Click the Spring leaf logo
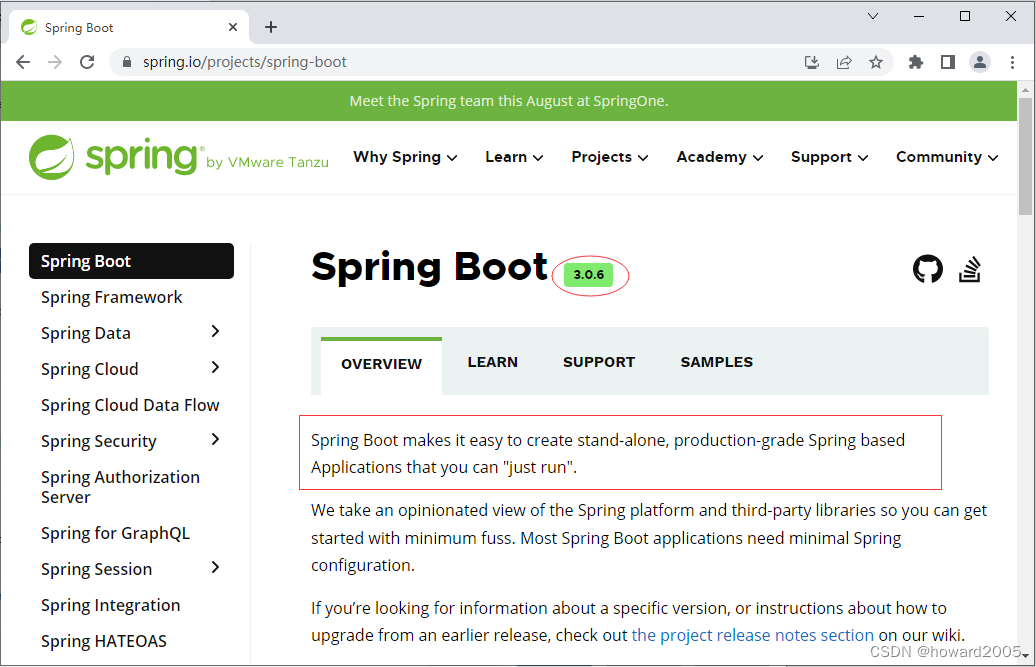The image size is (1036, 667). click(x=52, y=157)
